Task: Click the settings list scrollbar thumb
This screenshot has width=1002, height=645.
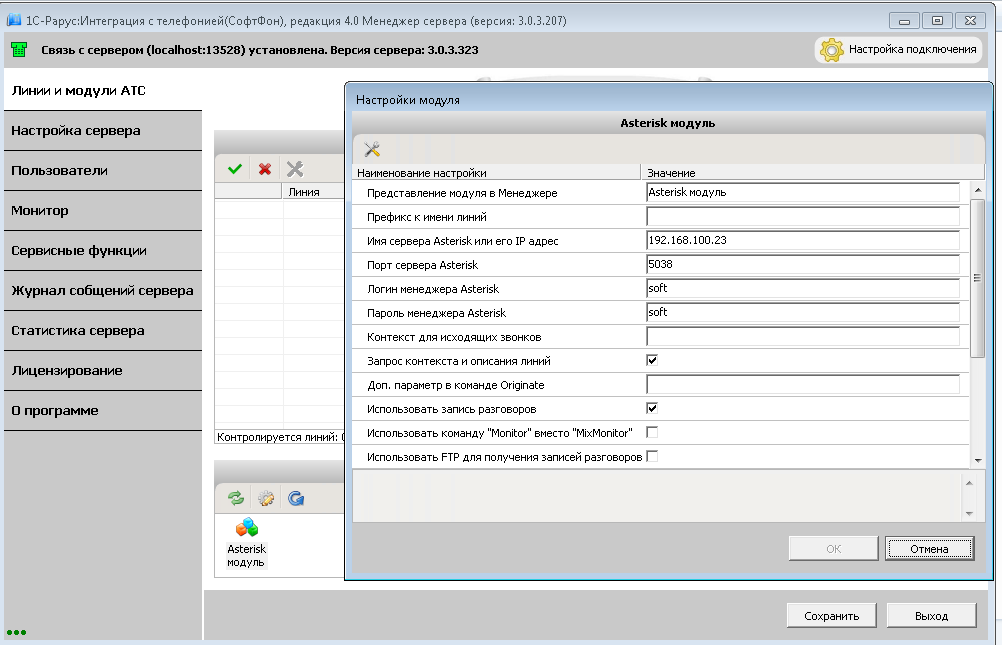Action: [x=978, y=278]
